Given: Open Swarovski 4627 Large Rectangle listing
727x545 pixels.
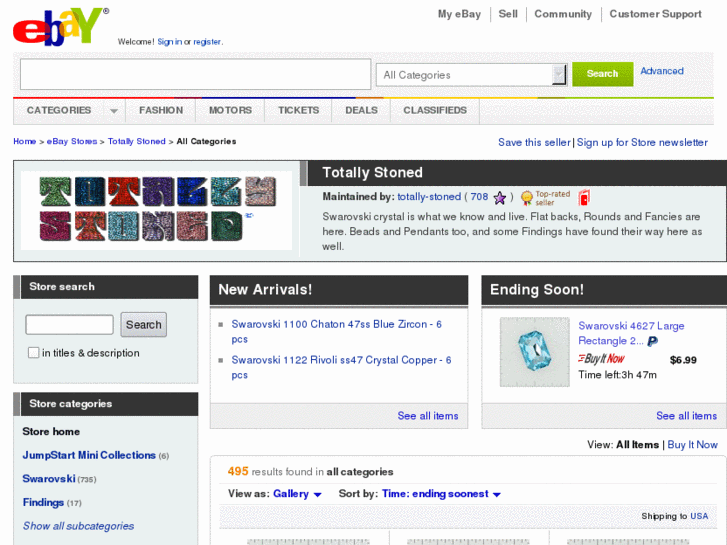Looking at the screenshot, I should pyautogui.click(x=631, y=333).
